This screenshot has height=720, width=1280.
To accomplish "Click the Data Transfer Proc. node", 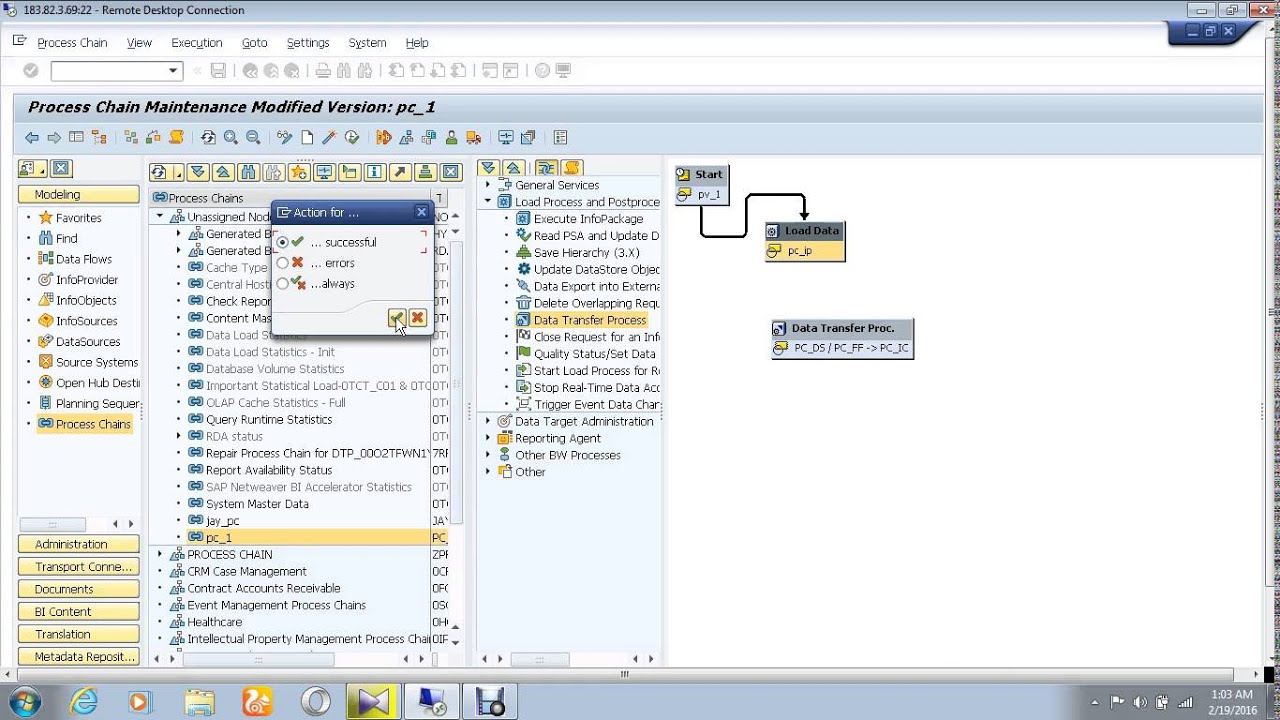I will point(842,338).
